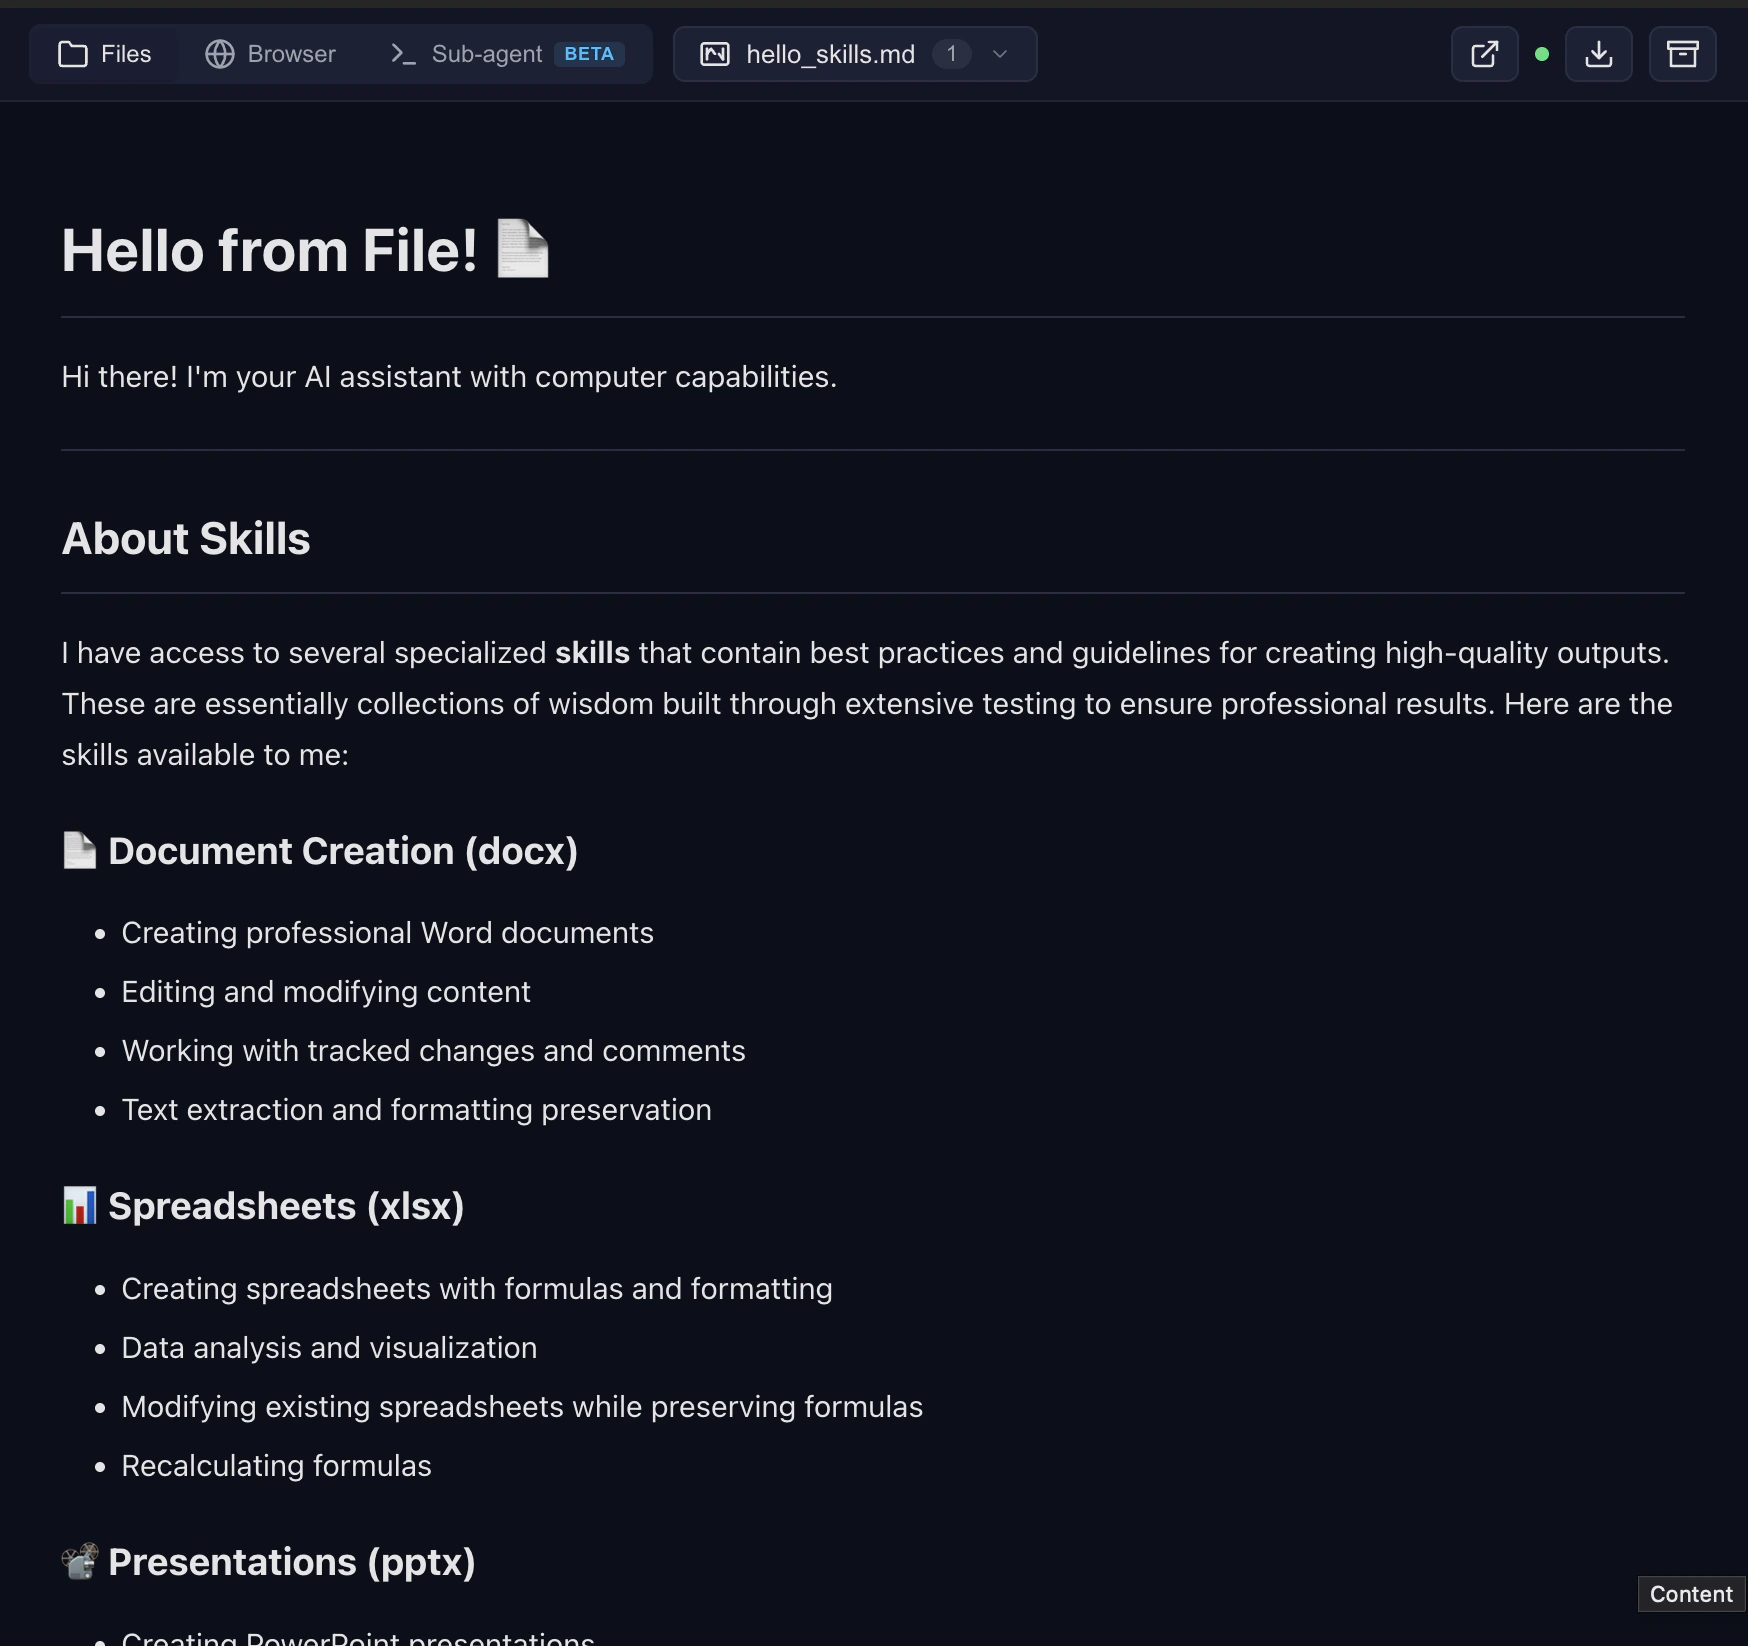The width and height of the screenshot is (1748, 1646).
Task: Expand the hello_skills.md version dropdown chevron
Action: pyautogui.click(x=999, y=55)
